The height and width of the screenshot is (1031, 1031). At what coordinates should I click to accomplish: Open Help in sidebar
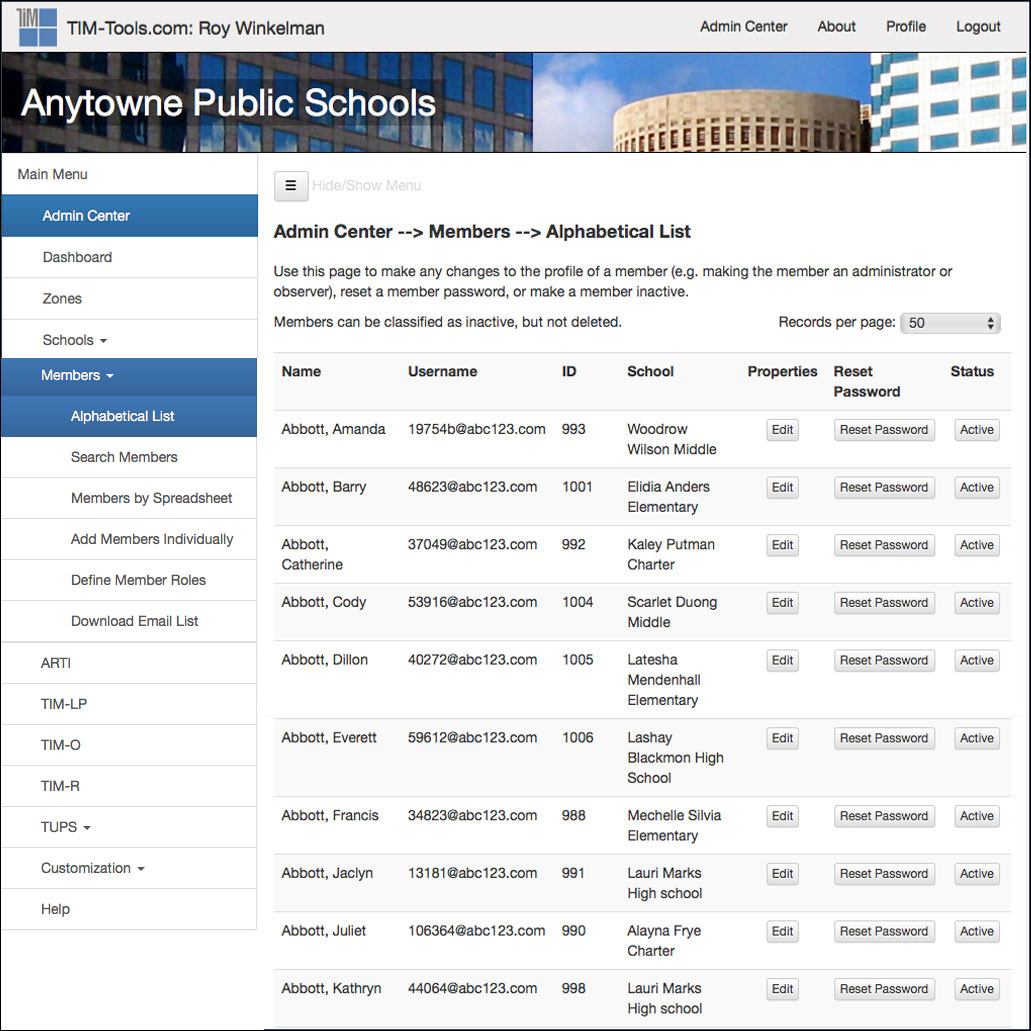130,909
